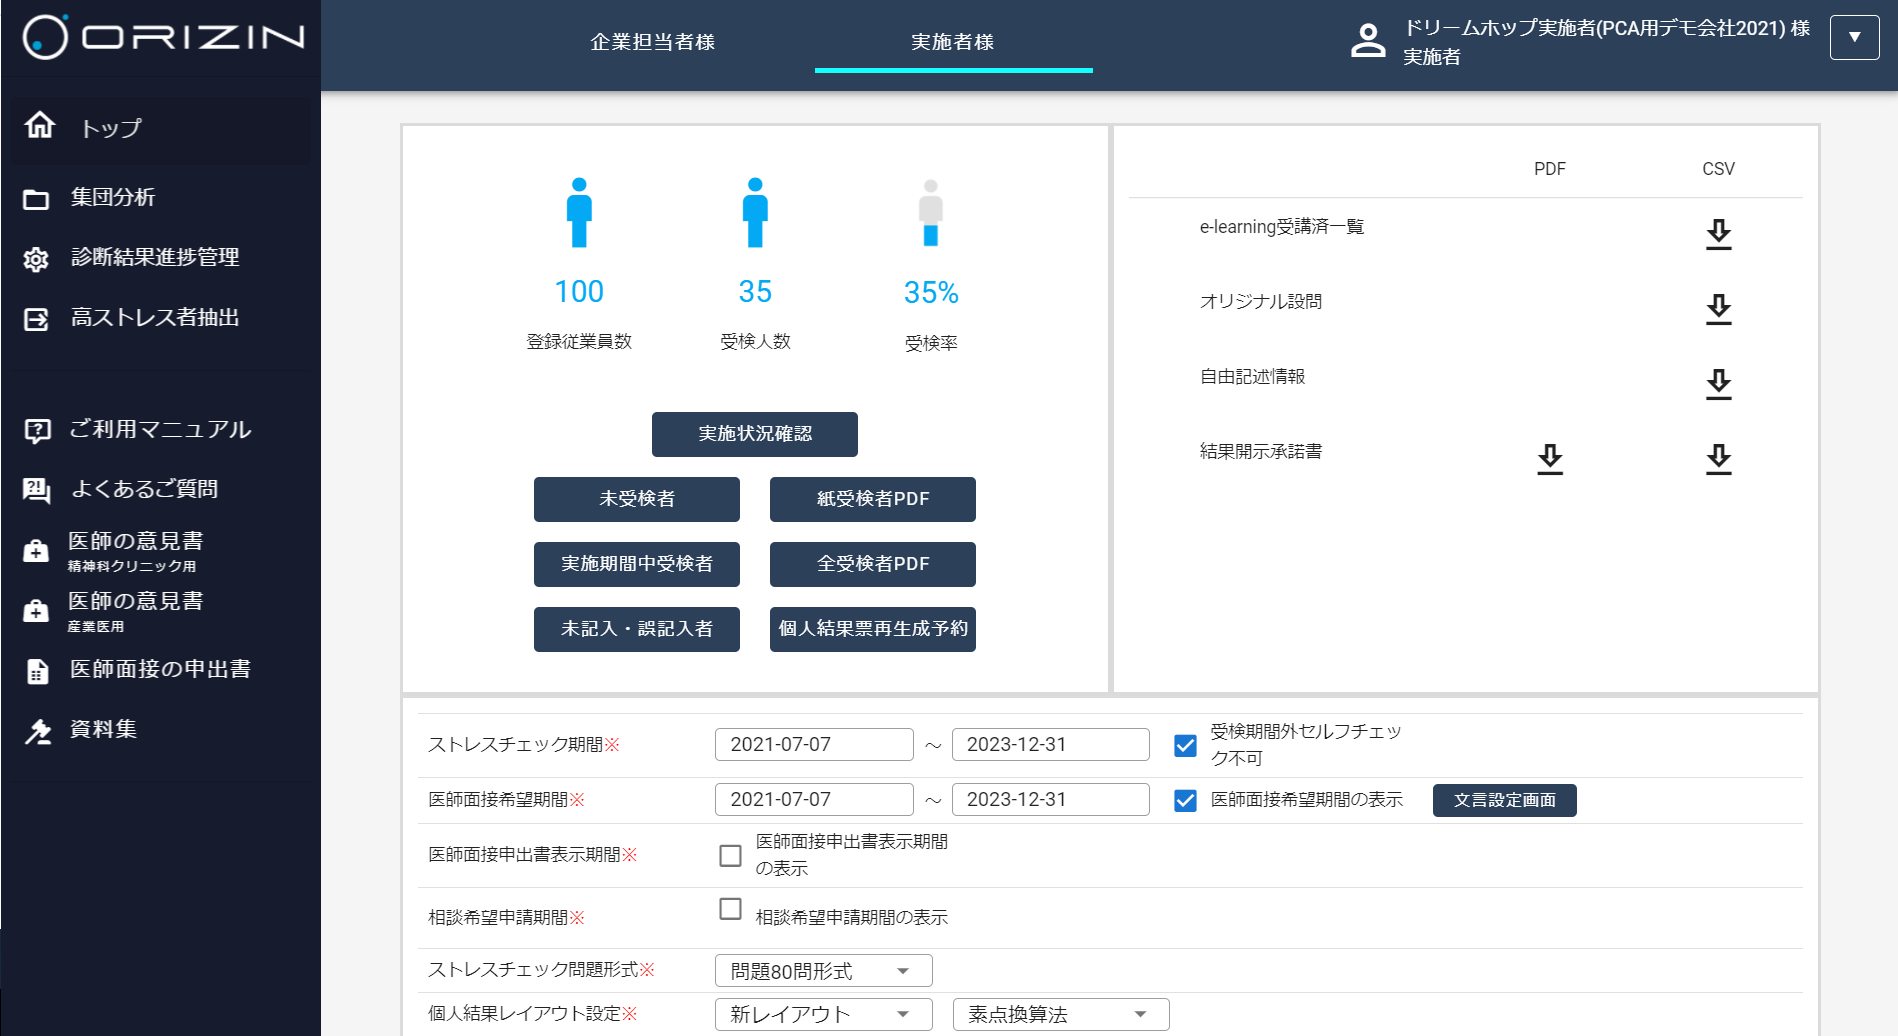Click the gear icon for 診断結果進捗管理

pos(36,259)
